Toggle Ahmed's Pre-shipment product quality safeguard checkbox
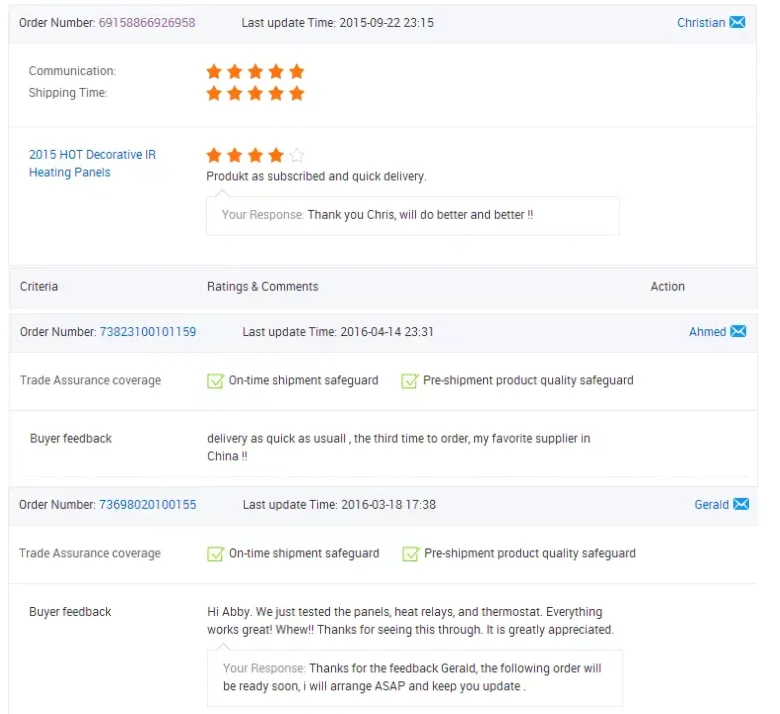 [409, 380]
